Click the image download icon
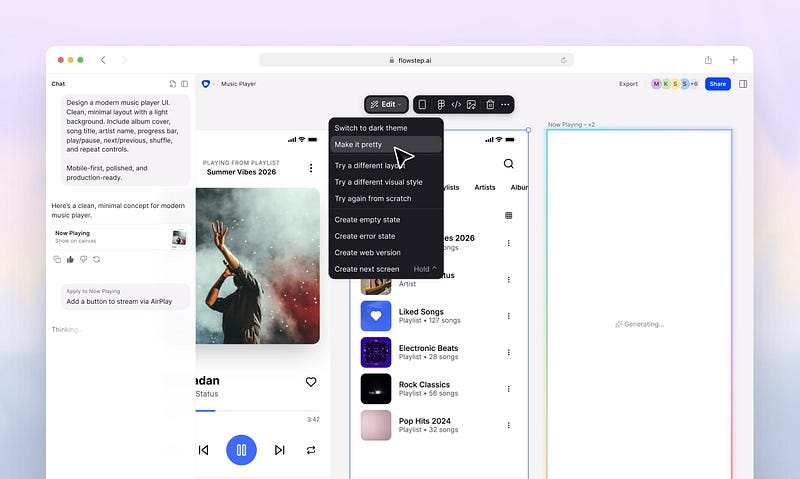 [471, 104]
